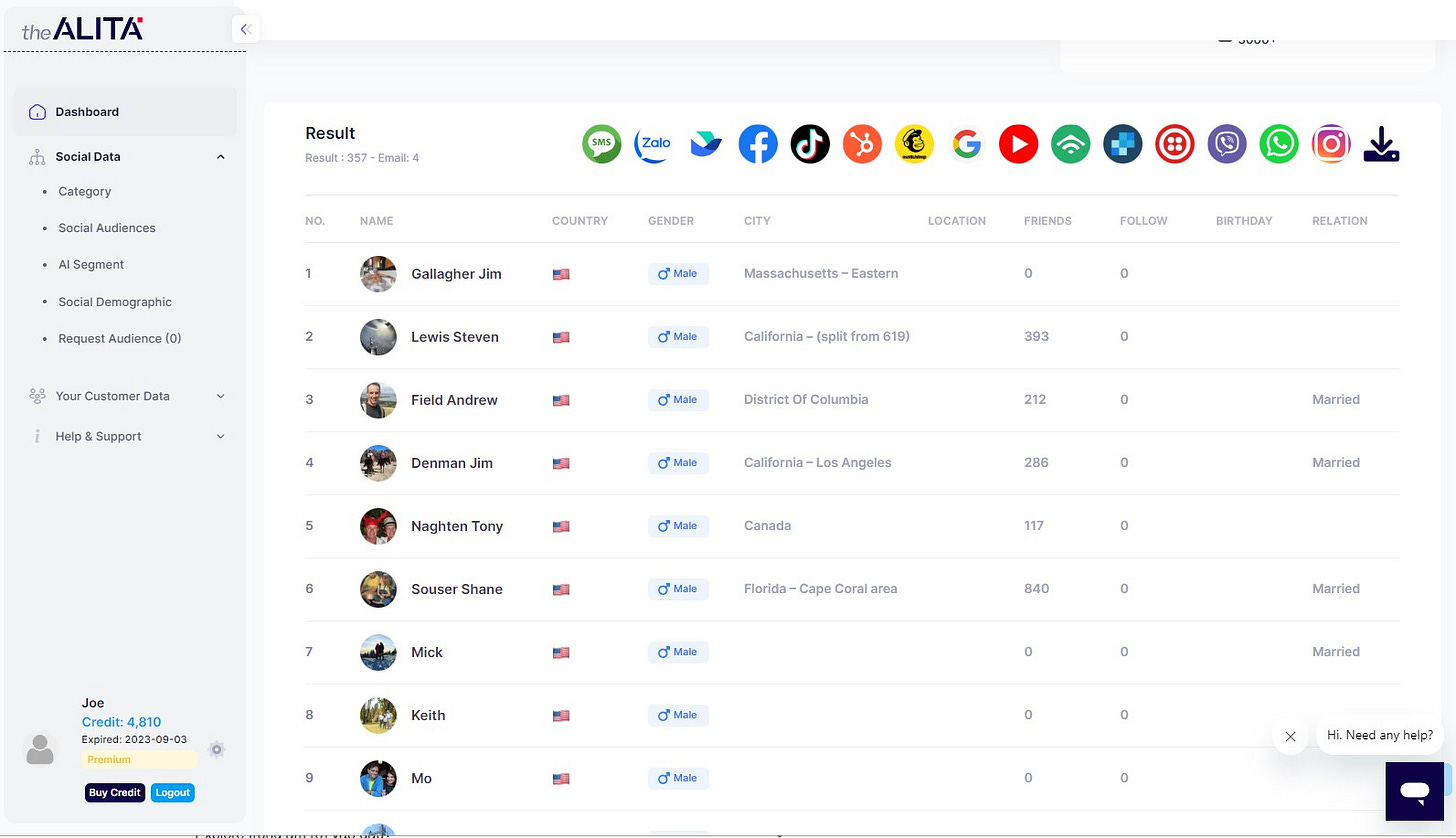Screen dimensions: 1456x838
Task: Open the Zalo export icon
Action: click(654, 145)
